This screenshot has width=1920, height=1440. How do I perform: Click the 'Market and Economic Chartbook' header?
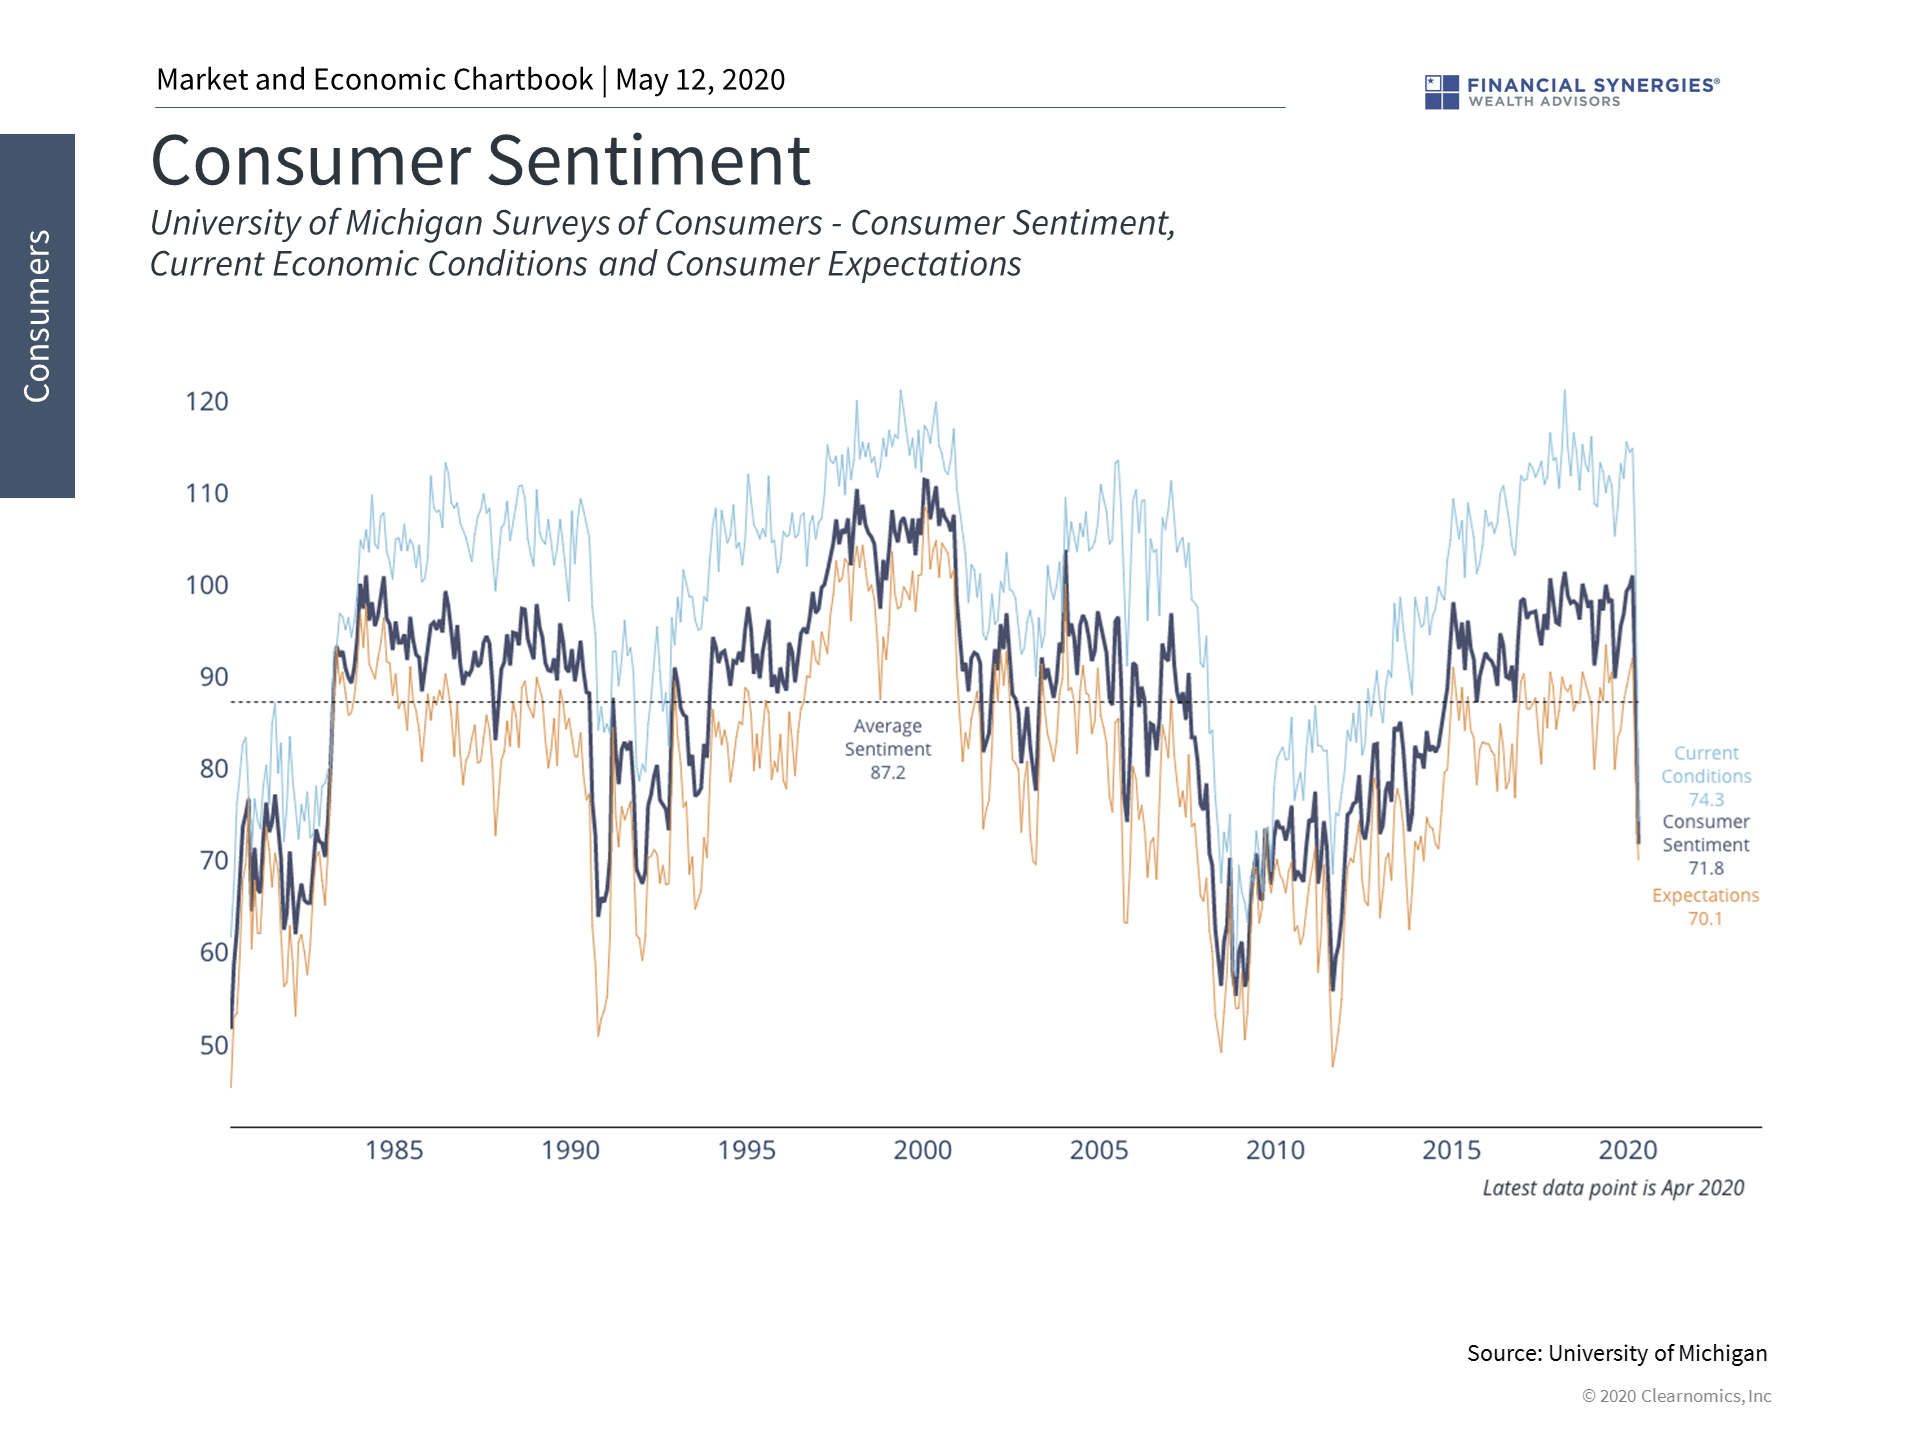pyautogui.click(x=374, y=79)
